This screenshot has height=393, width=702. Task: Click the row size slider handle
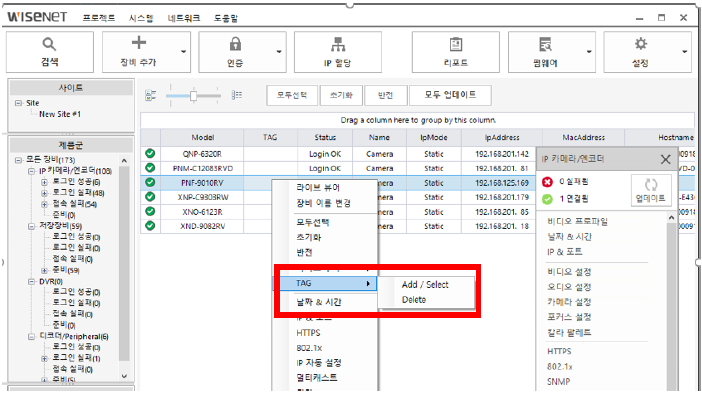193,96
